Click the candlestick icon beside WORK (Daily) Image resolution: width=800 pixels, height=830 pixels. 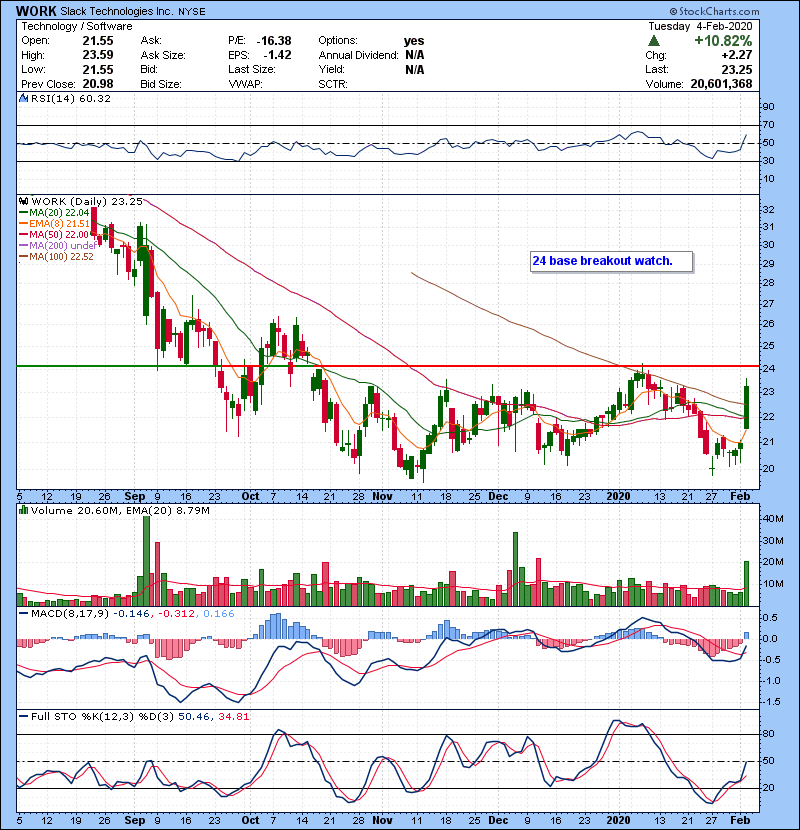(x=23, y=202)
